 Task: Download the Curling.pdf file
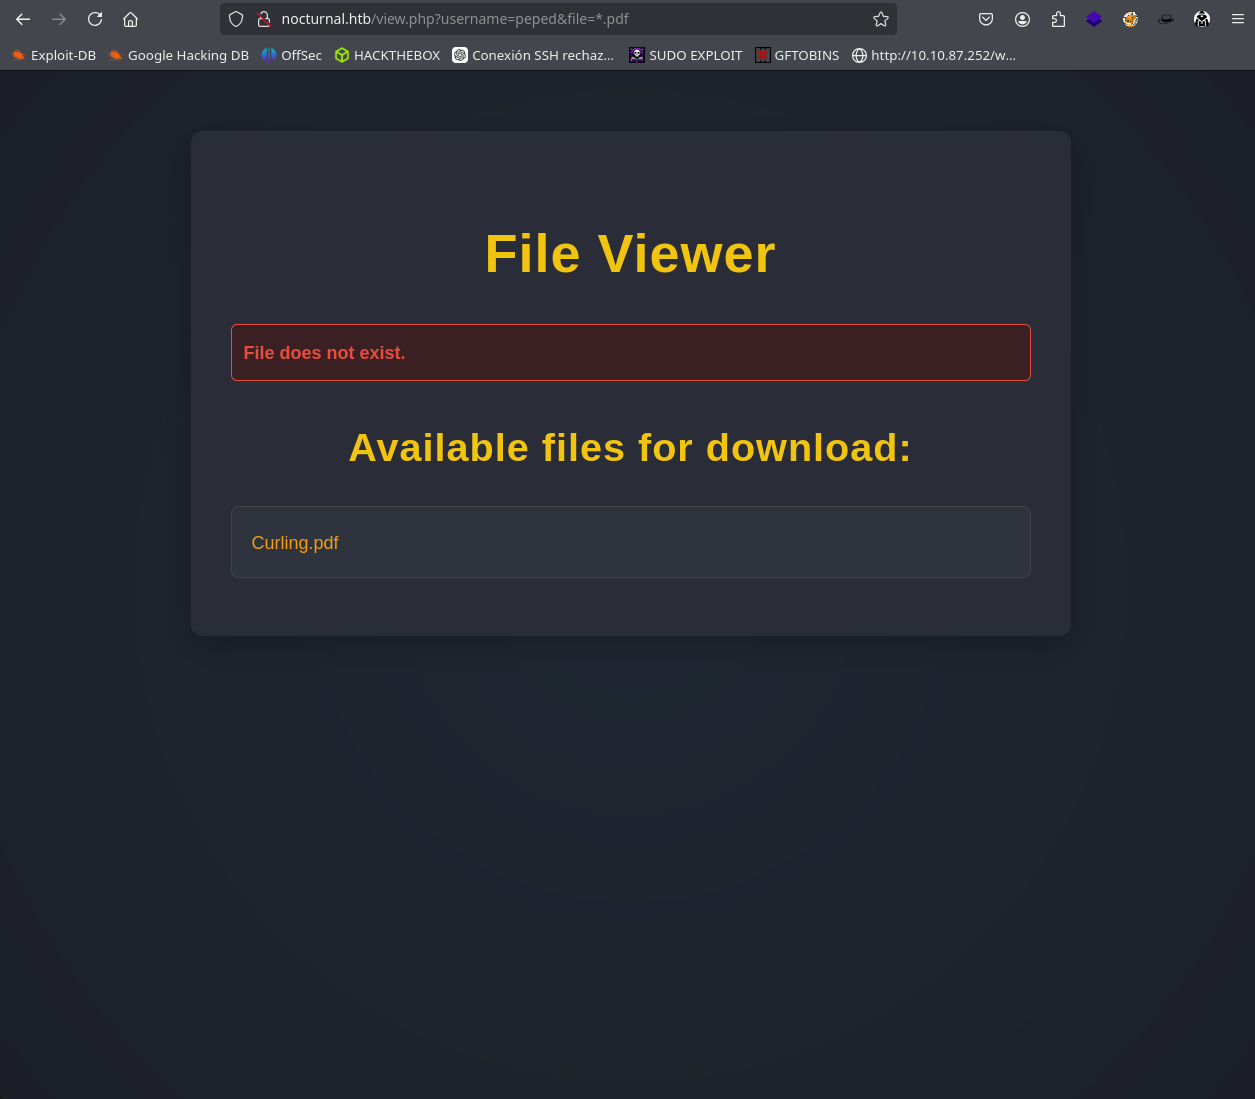pyautogui.click(x=295, y=543)
